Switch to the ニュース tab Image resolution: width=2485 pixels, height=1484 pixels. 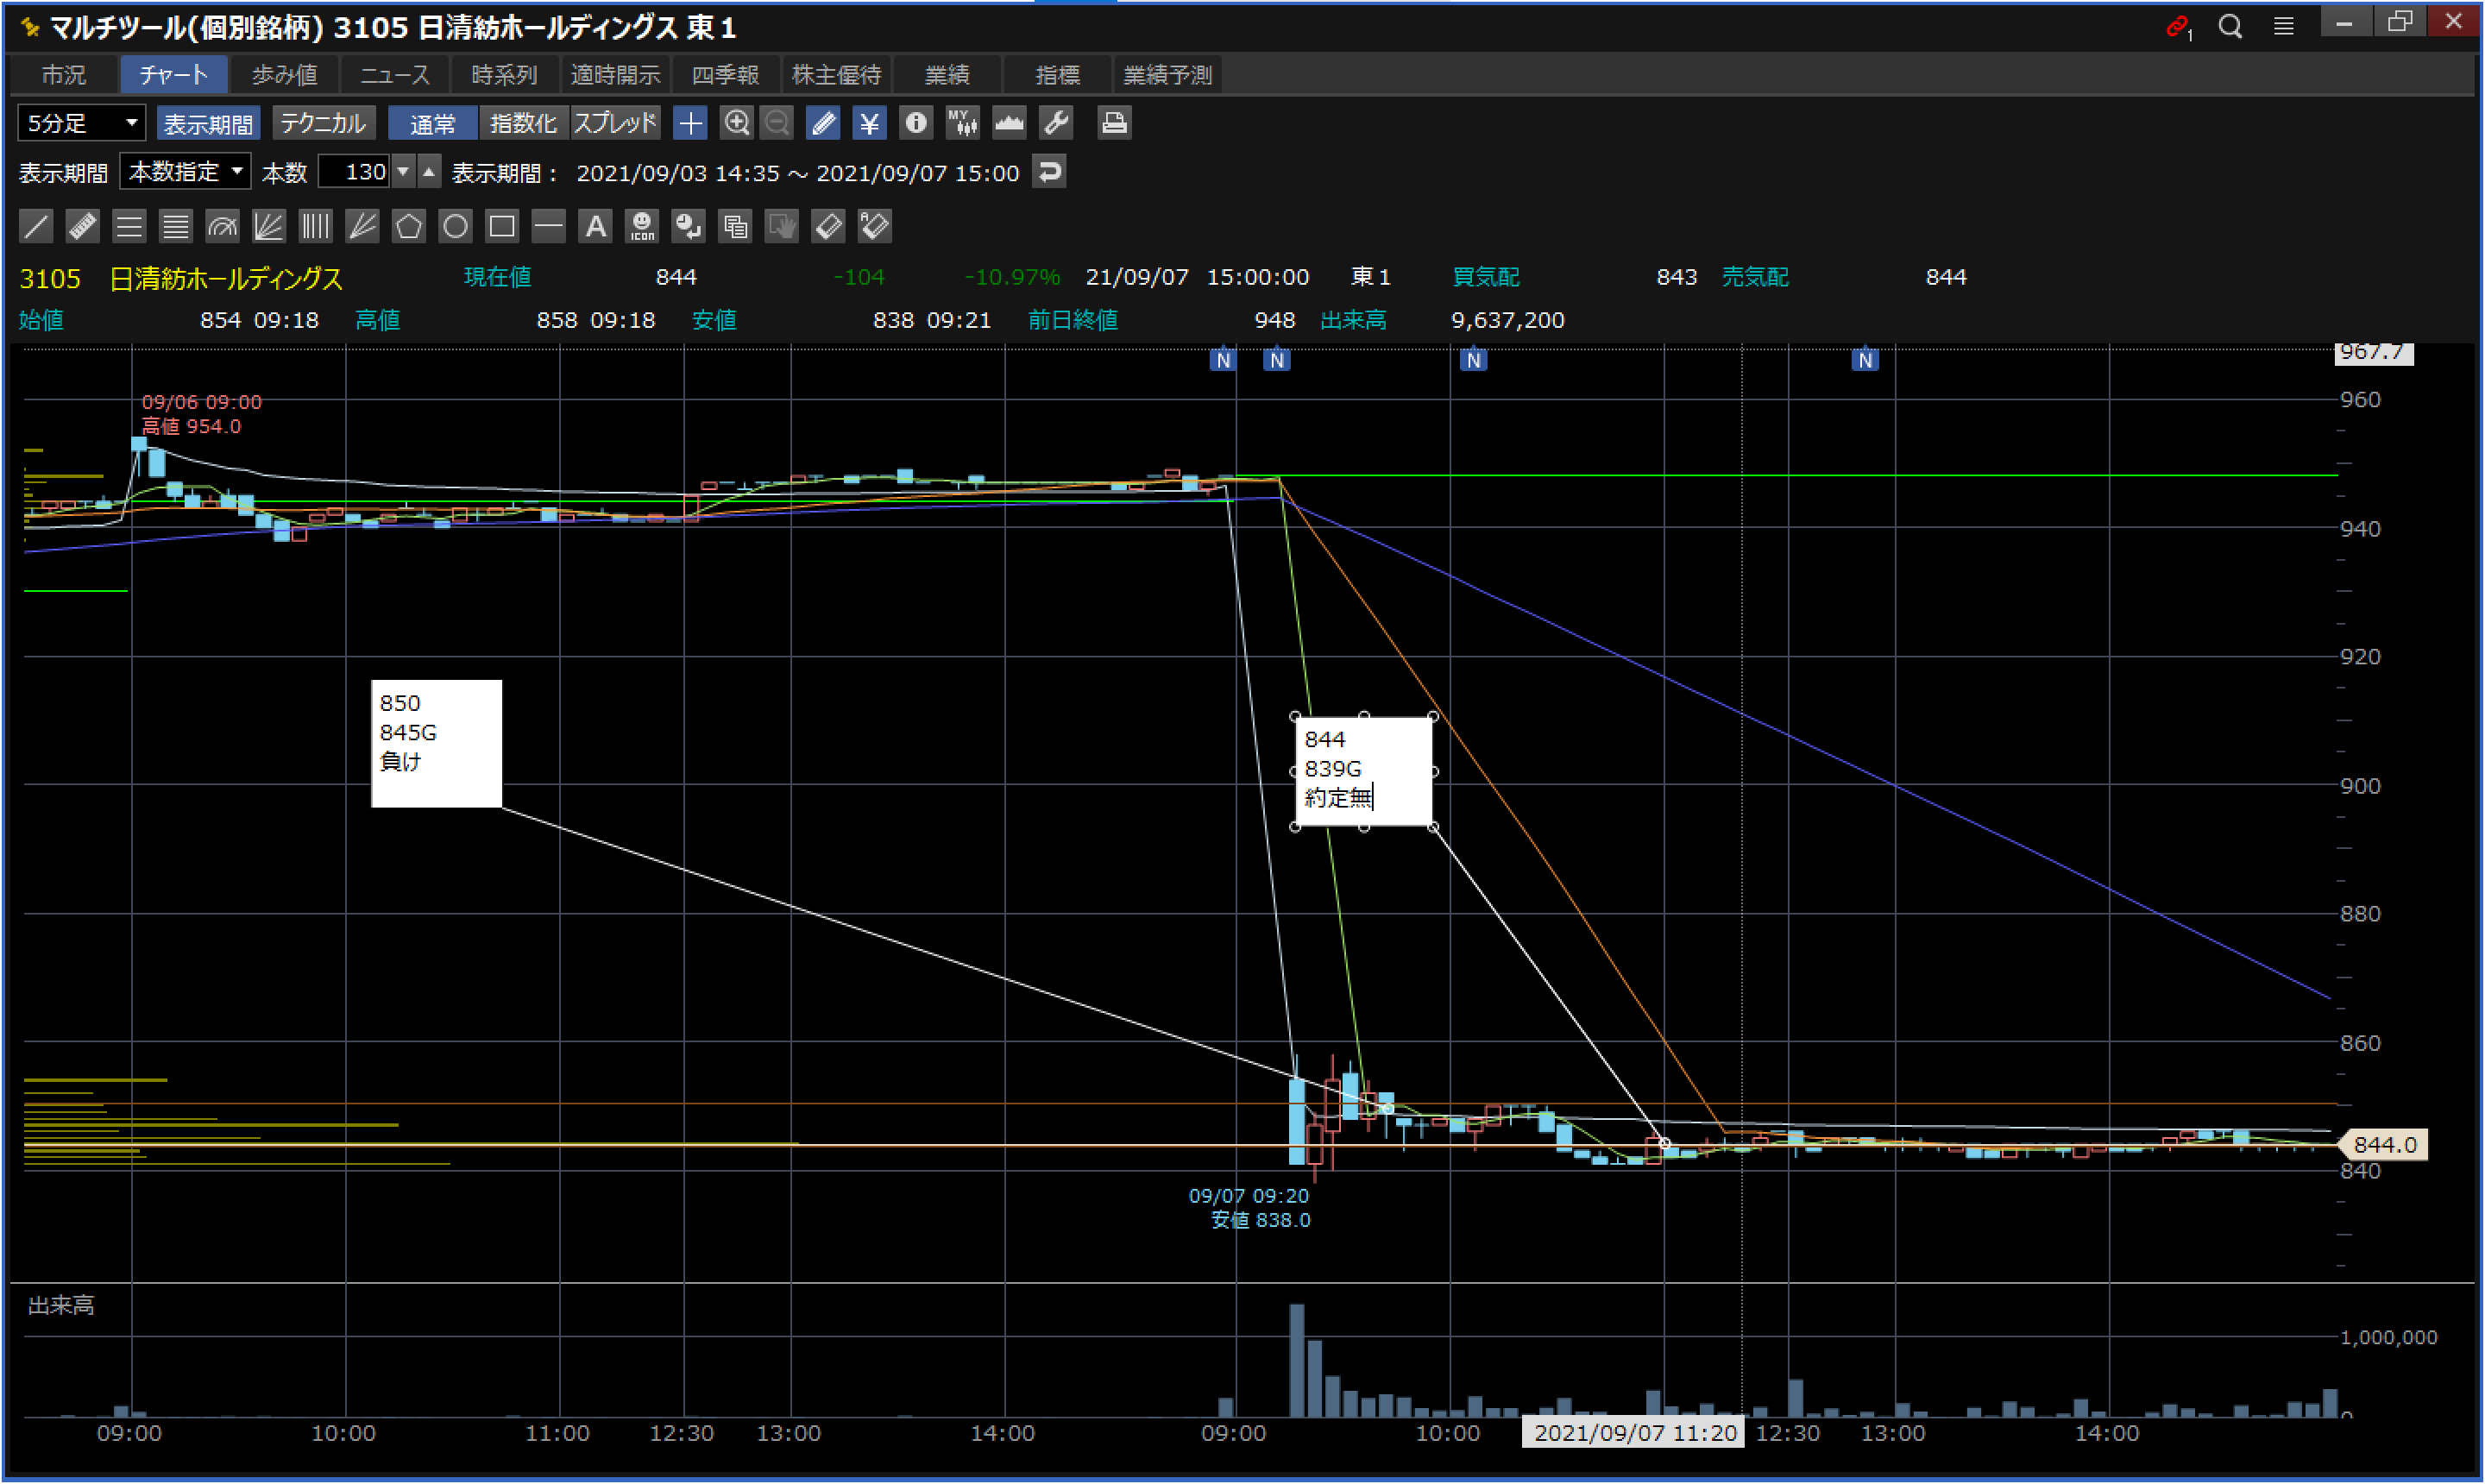(x=394, y=75)
